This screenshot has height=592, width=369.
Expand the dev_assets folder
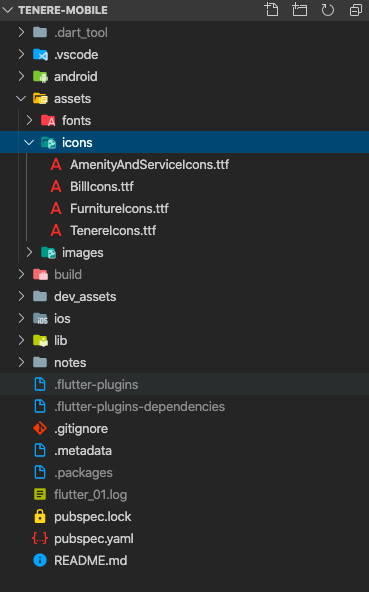click(x=184, y=297)
